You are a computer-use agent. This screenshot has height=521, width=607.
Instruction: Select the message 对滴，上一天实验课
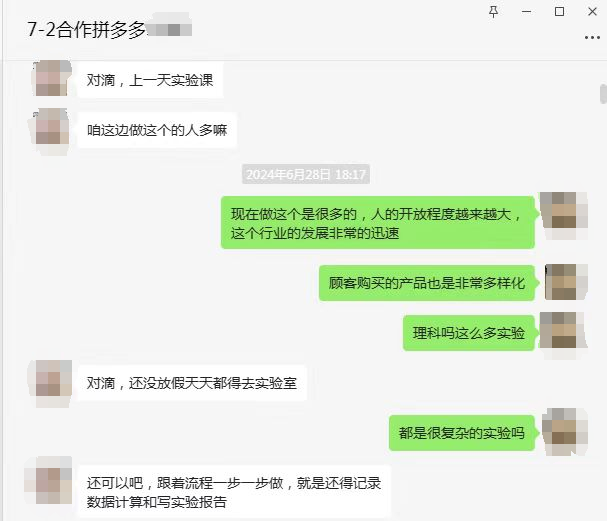coord(150,80)
